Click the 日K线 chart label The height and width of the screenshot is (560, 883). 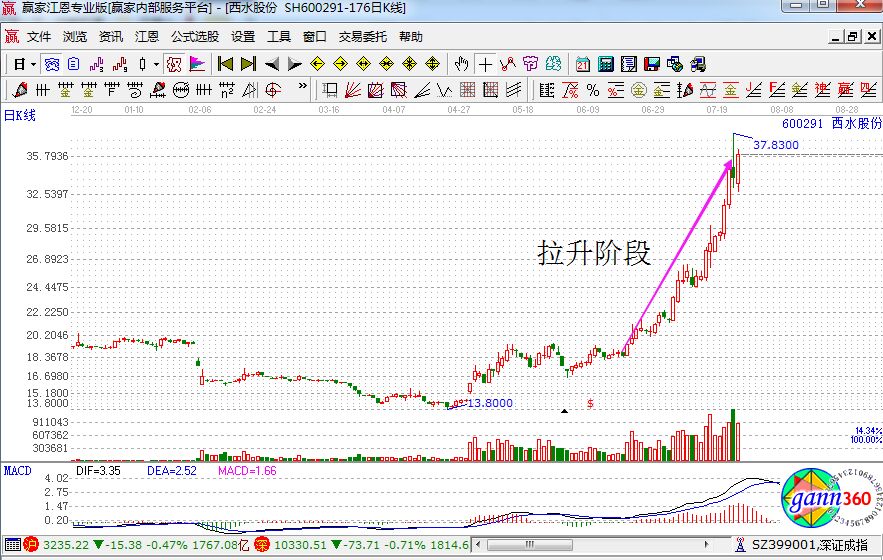[x=19, y=115]
